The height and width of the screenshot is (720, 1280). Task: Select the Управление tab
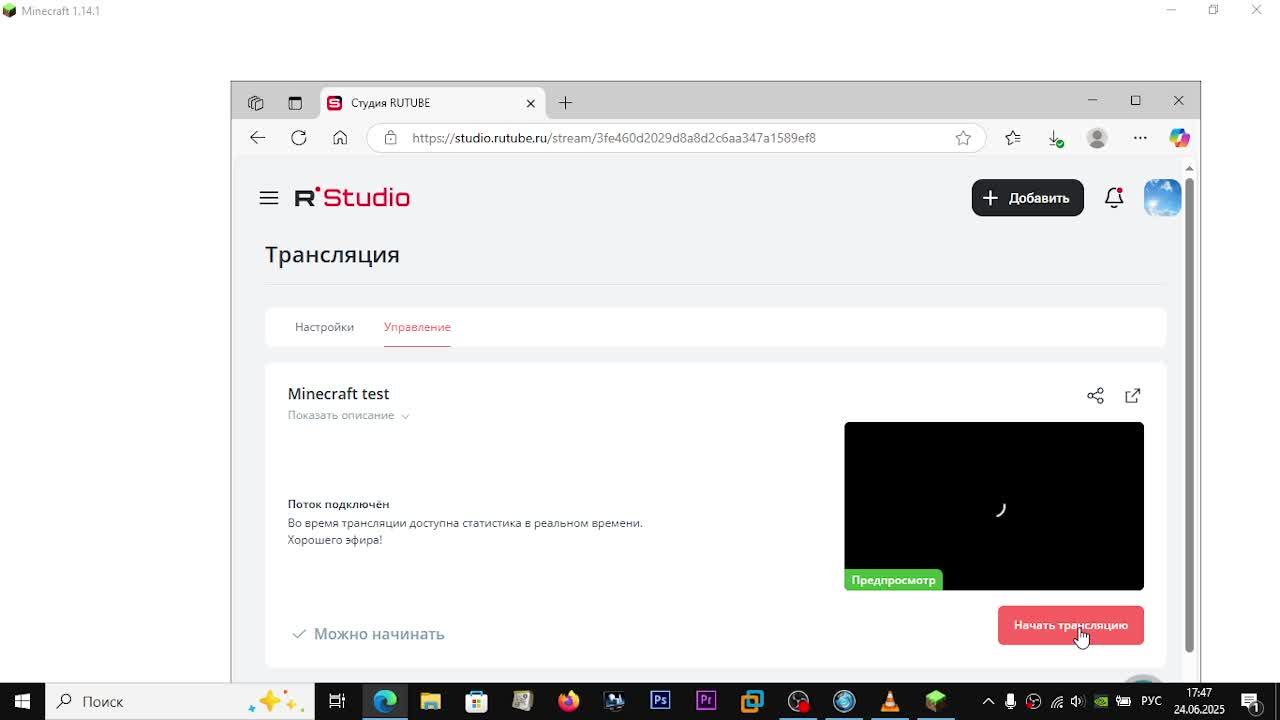click(417, 327)
